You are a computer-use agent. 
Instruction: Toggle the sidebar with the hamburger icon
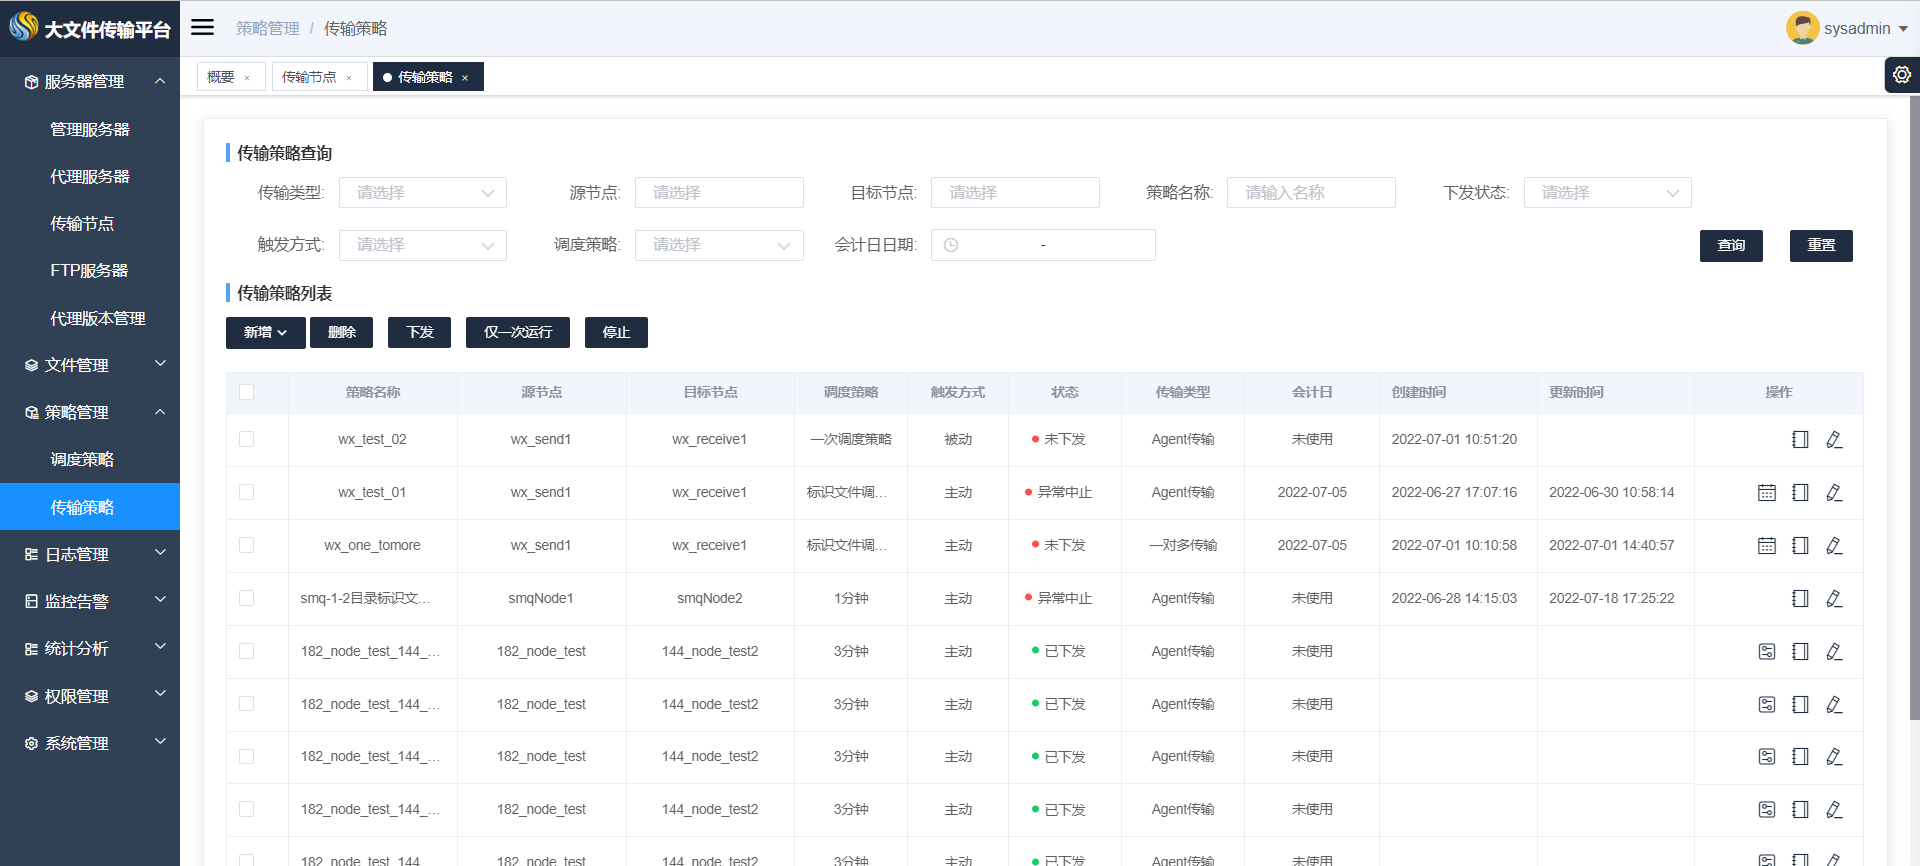[202, 27]
